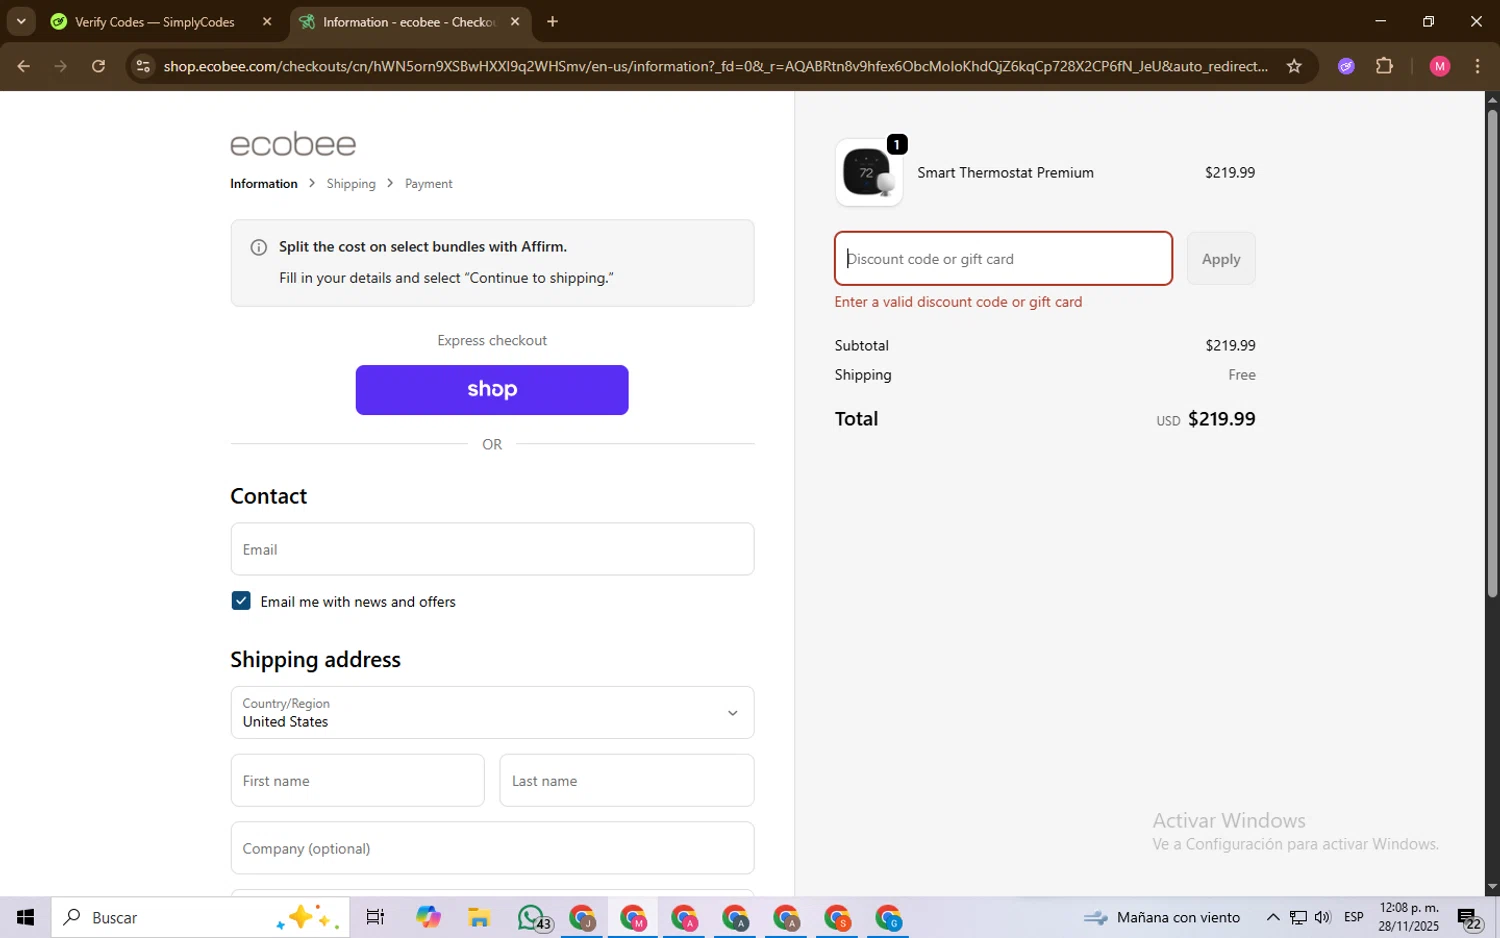
Task: Open the Extensions puzzle icon
Action: pyautogui.click(x=1384, y=66)
